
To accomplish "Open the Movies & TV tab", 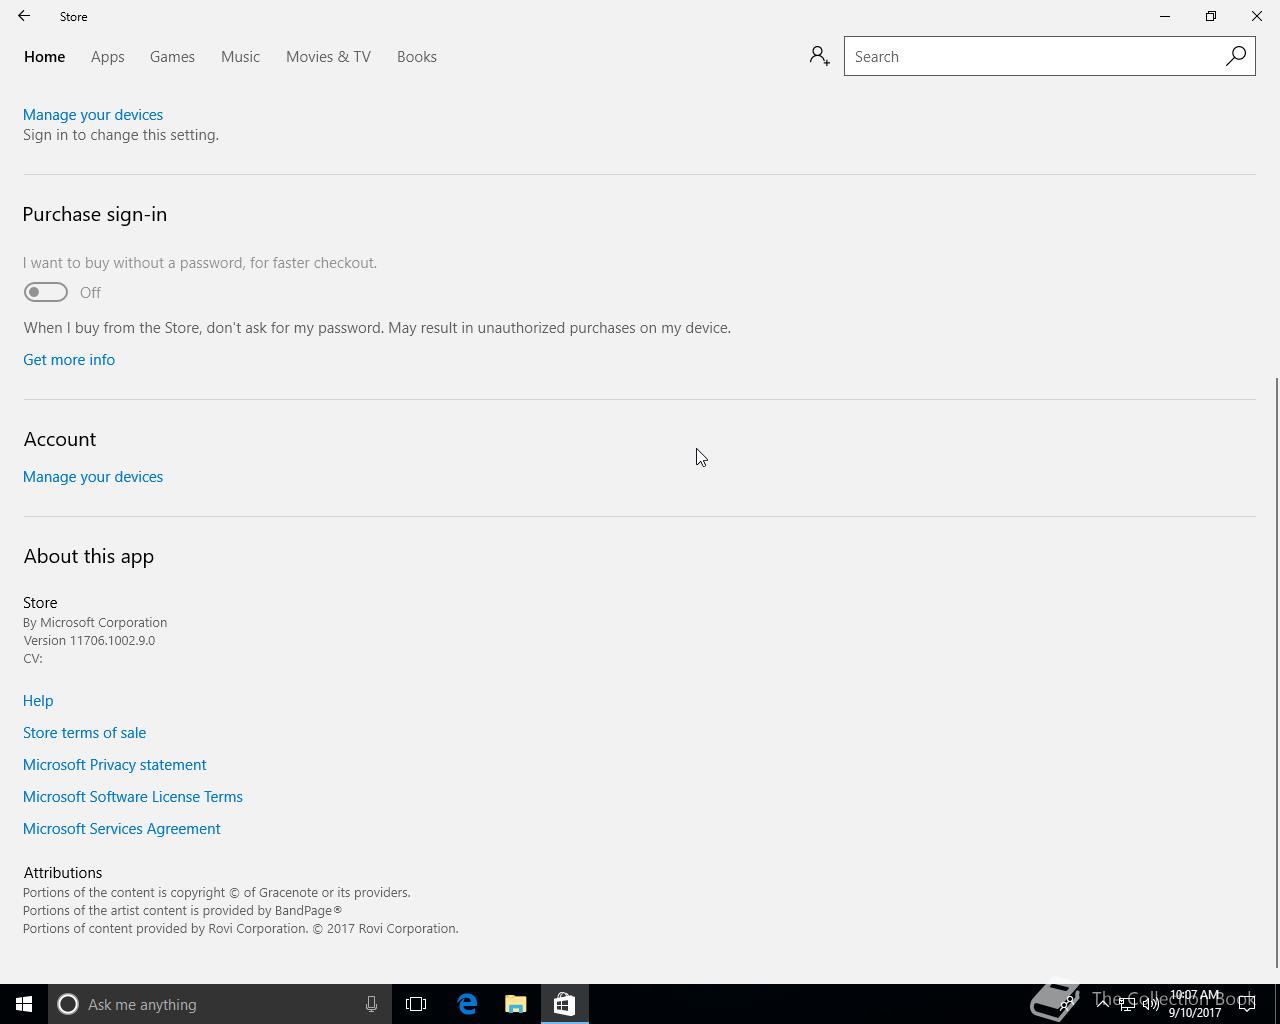I will pos(328,57).
